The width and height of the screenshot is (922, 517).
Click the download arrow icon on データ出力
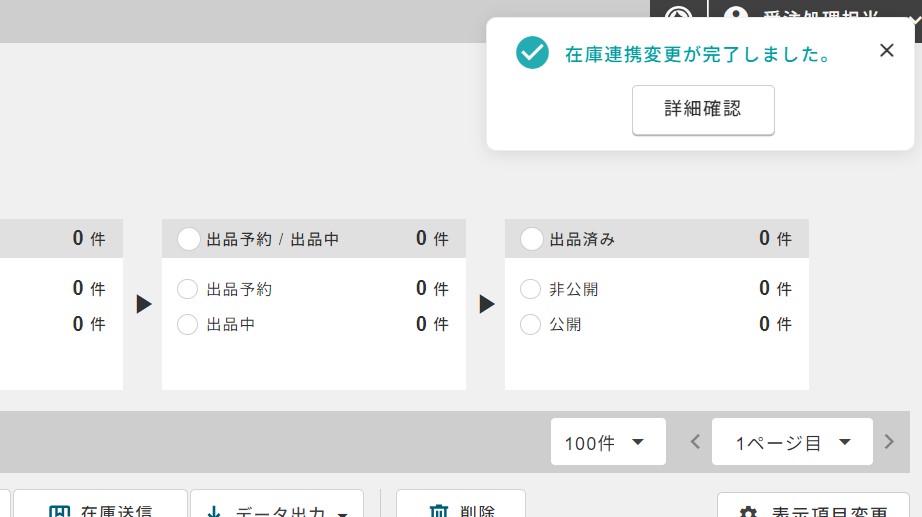(x=214, y=511)
